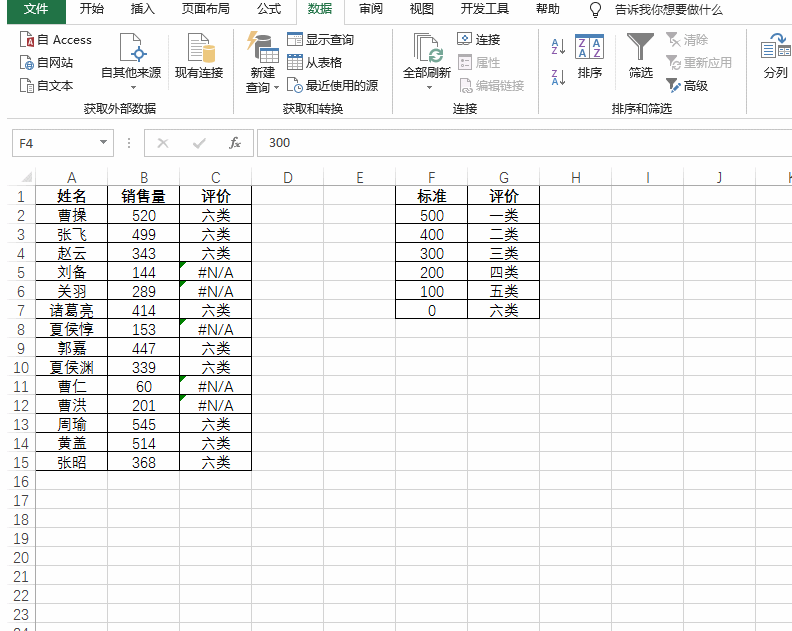Open the Help (帮助) tab
The height and width of the screenshot is (631, 792).
[x=548, y=9]
